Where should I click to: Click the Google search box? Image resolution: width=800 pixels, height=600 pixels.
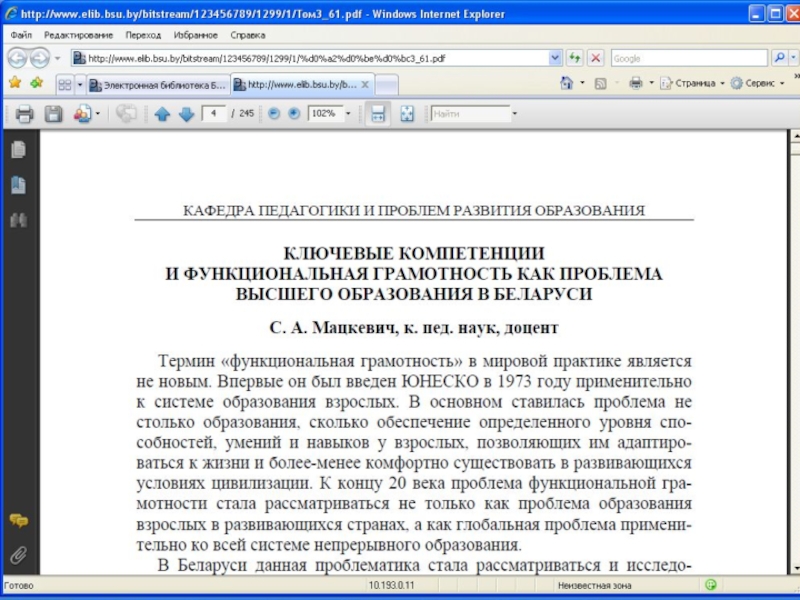689,58
